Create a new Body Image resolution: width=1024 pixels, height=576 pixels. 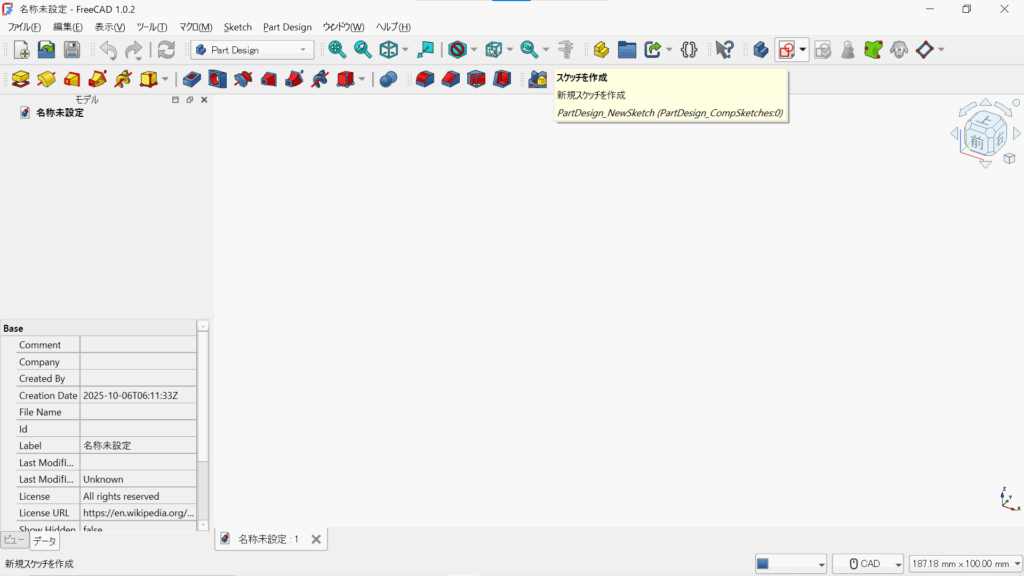pos(760,49)
